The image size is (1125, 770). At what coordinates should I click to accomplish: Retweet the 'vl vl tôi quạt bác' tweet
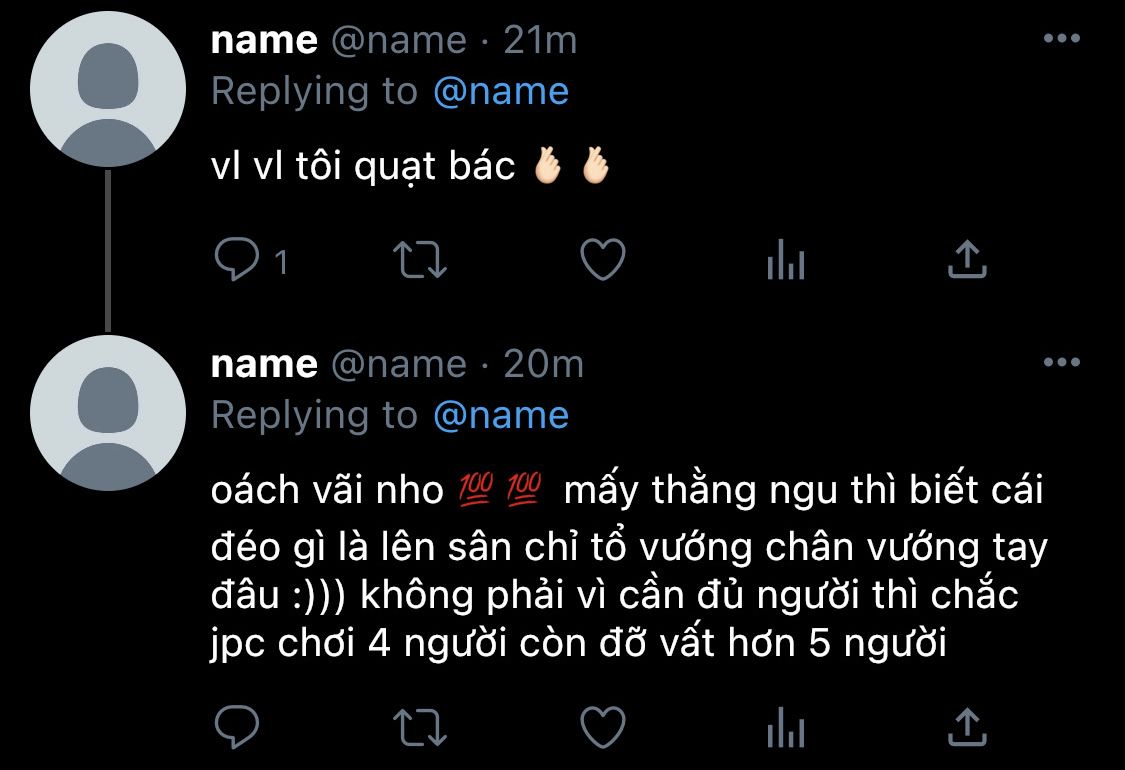(420, 259)
